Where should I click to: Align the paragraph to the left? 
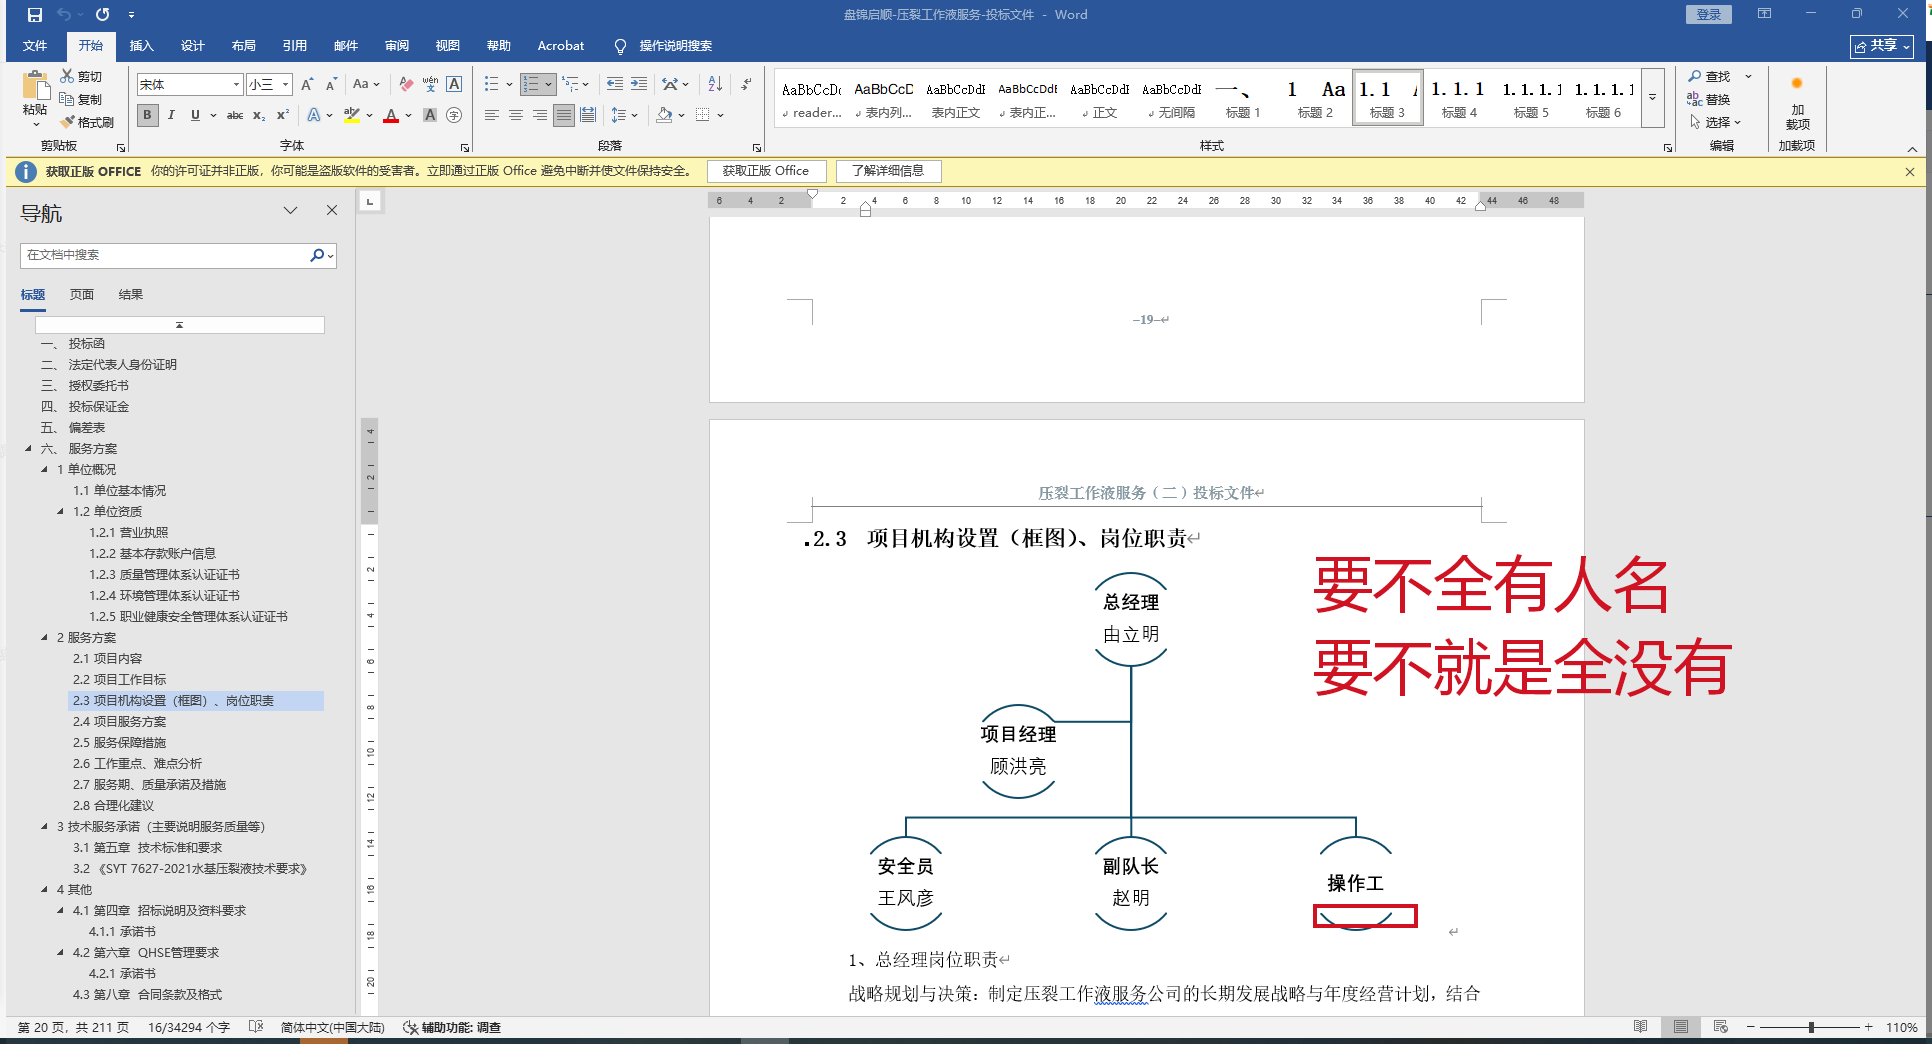(x=492, y=115)
